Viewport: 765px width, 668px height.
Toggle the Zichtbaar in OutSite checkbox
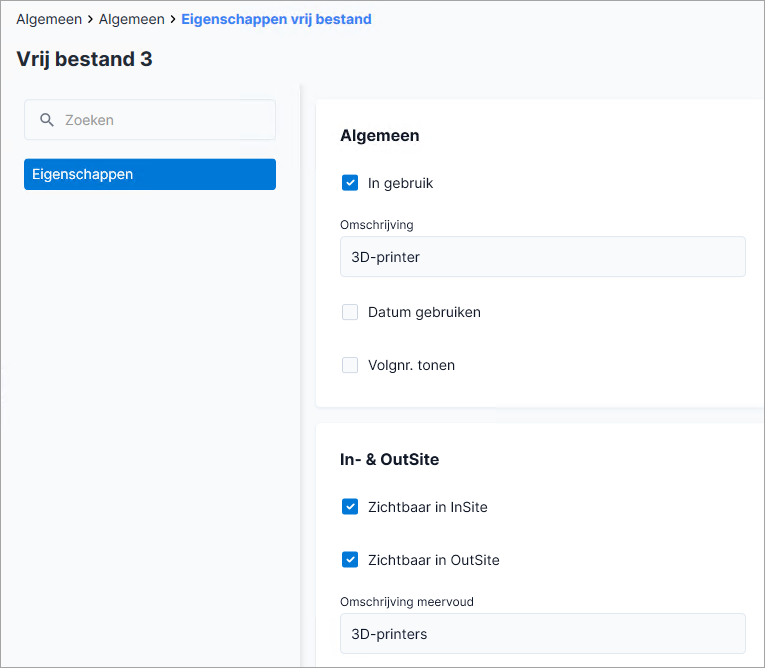pyautogui.click(x=350, y=560)
